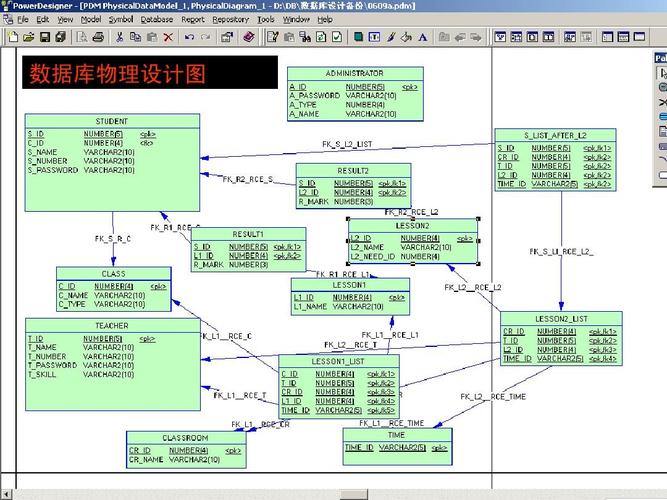Click the Undo arrow icon
This screenshot has height=500, width=667.
coord(189,37)
